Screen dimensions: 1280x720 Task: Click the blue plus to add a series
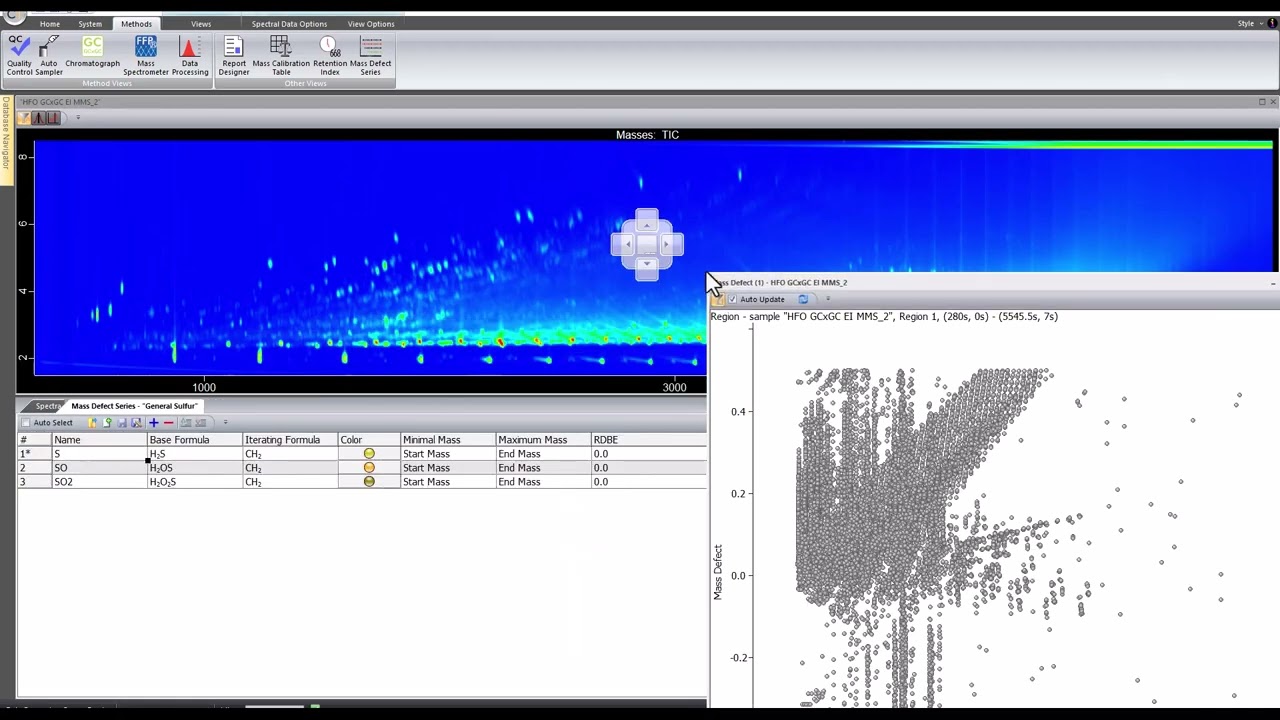point(154,423)
